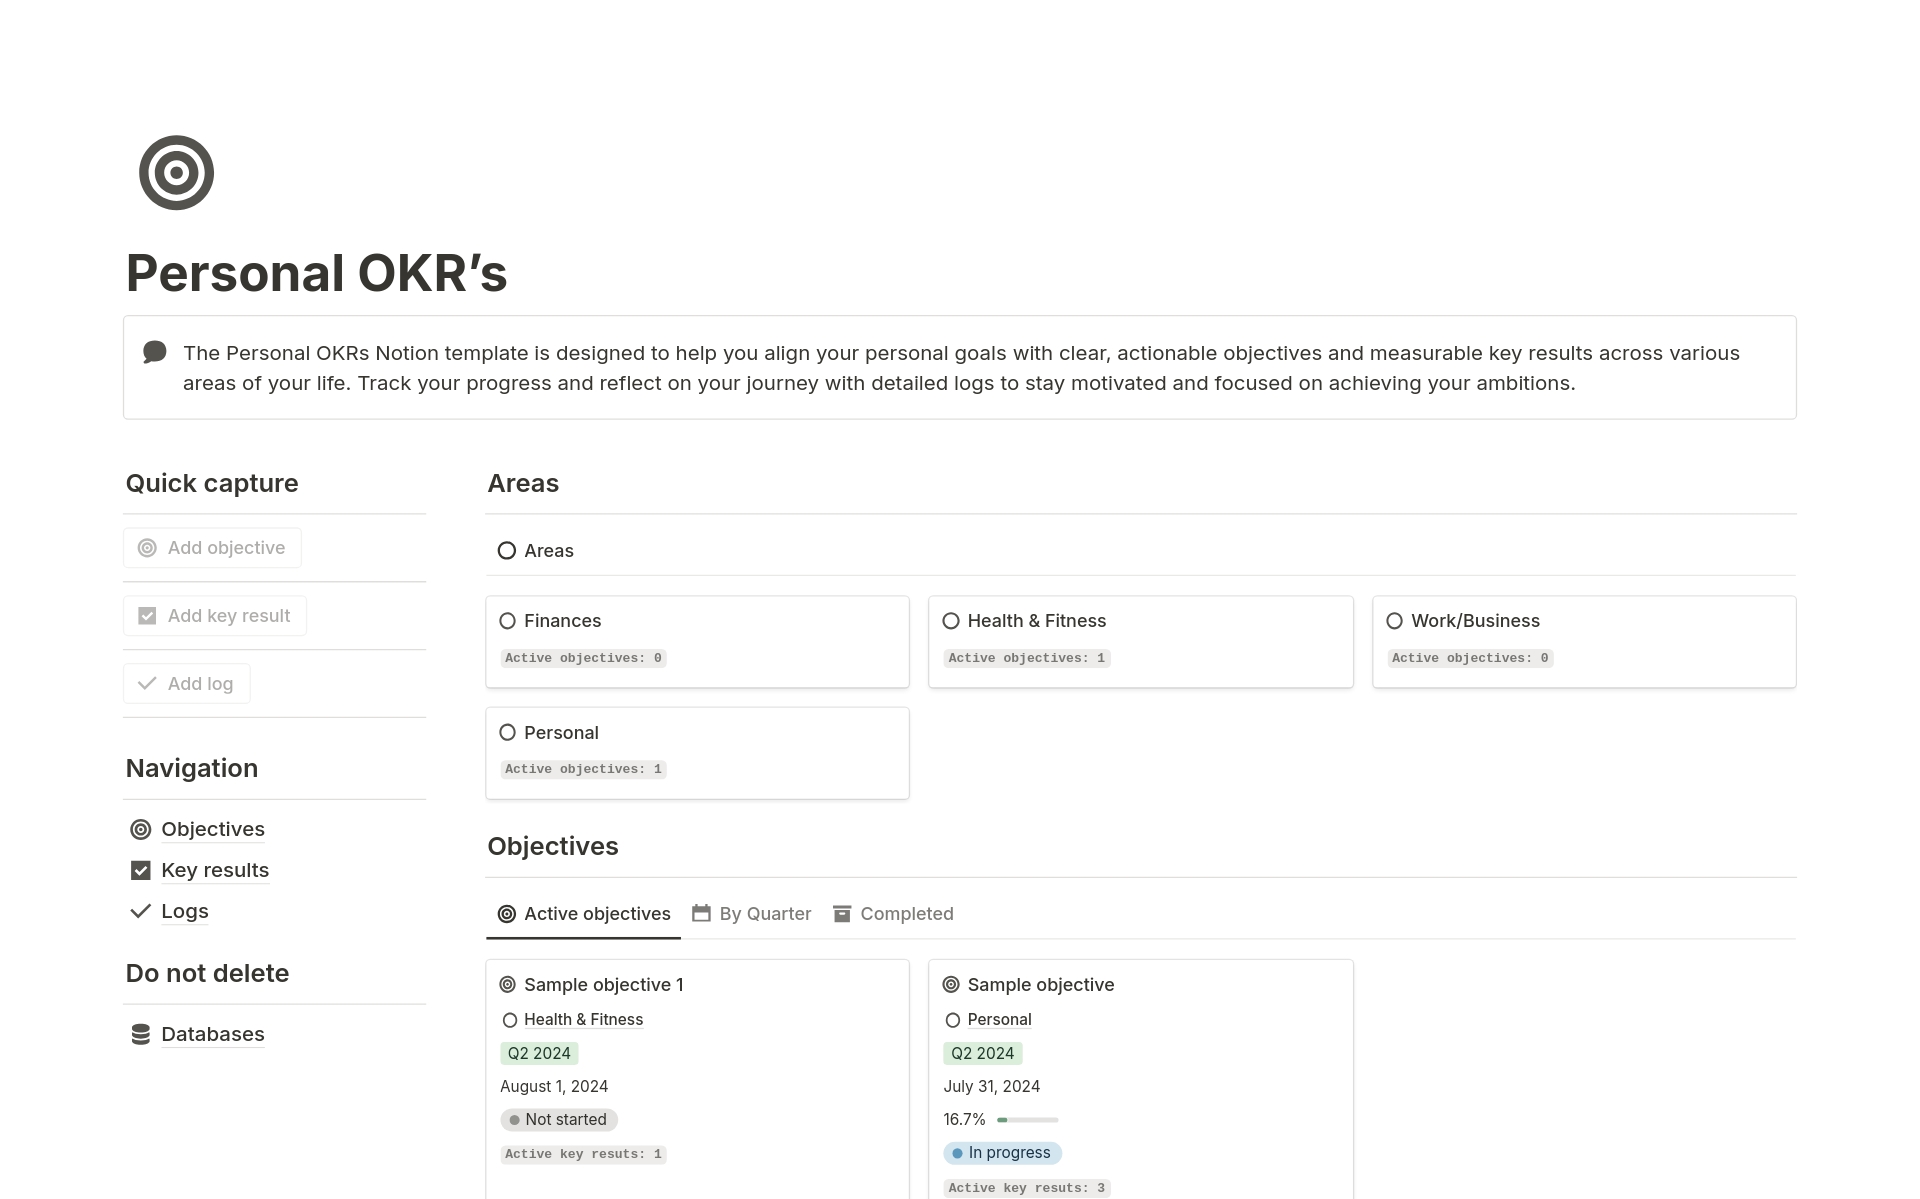This screenshot has height=1199, width=1920.
Task: Click the Add log button
Action: pos(187,684)
